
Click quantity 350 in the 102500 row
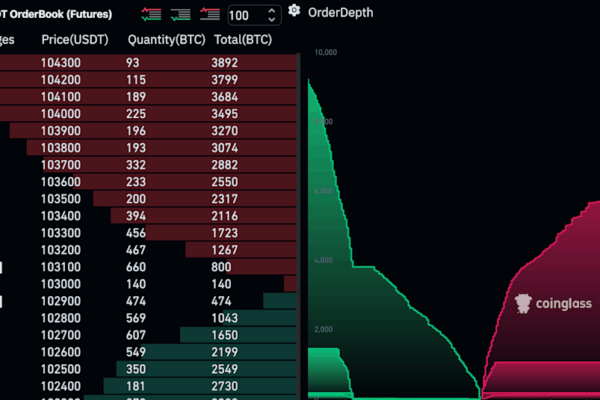[136, 369]
